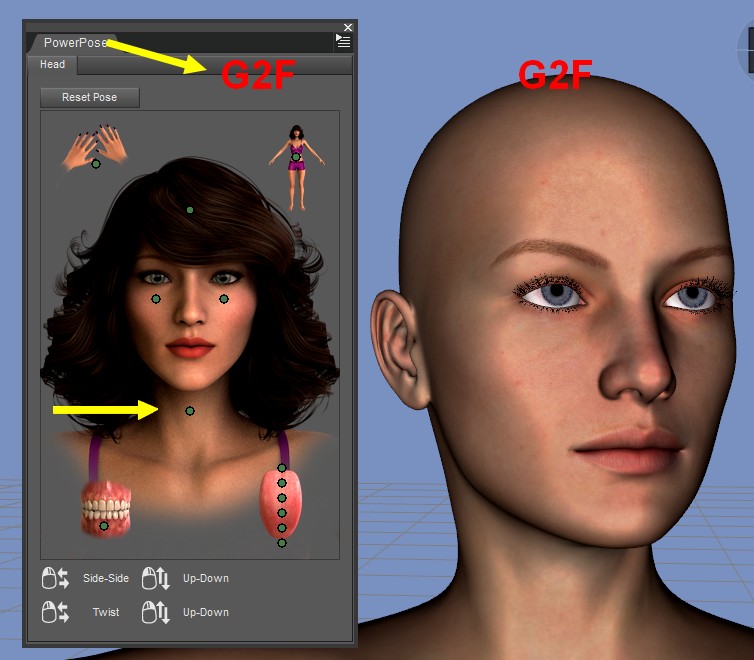Close the PowerPose pane
This screenshot has width=754, height=660.
tap(348, 27)
